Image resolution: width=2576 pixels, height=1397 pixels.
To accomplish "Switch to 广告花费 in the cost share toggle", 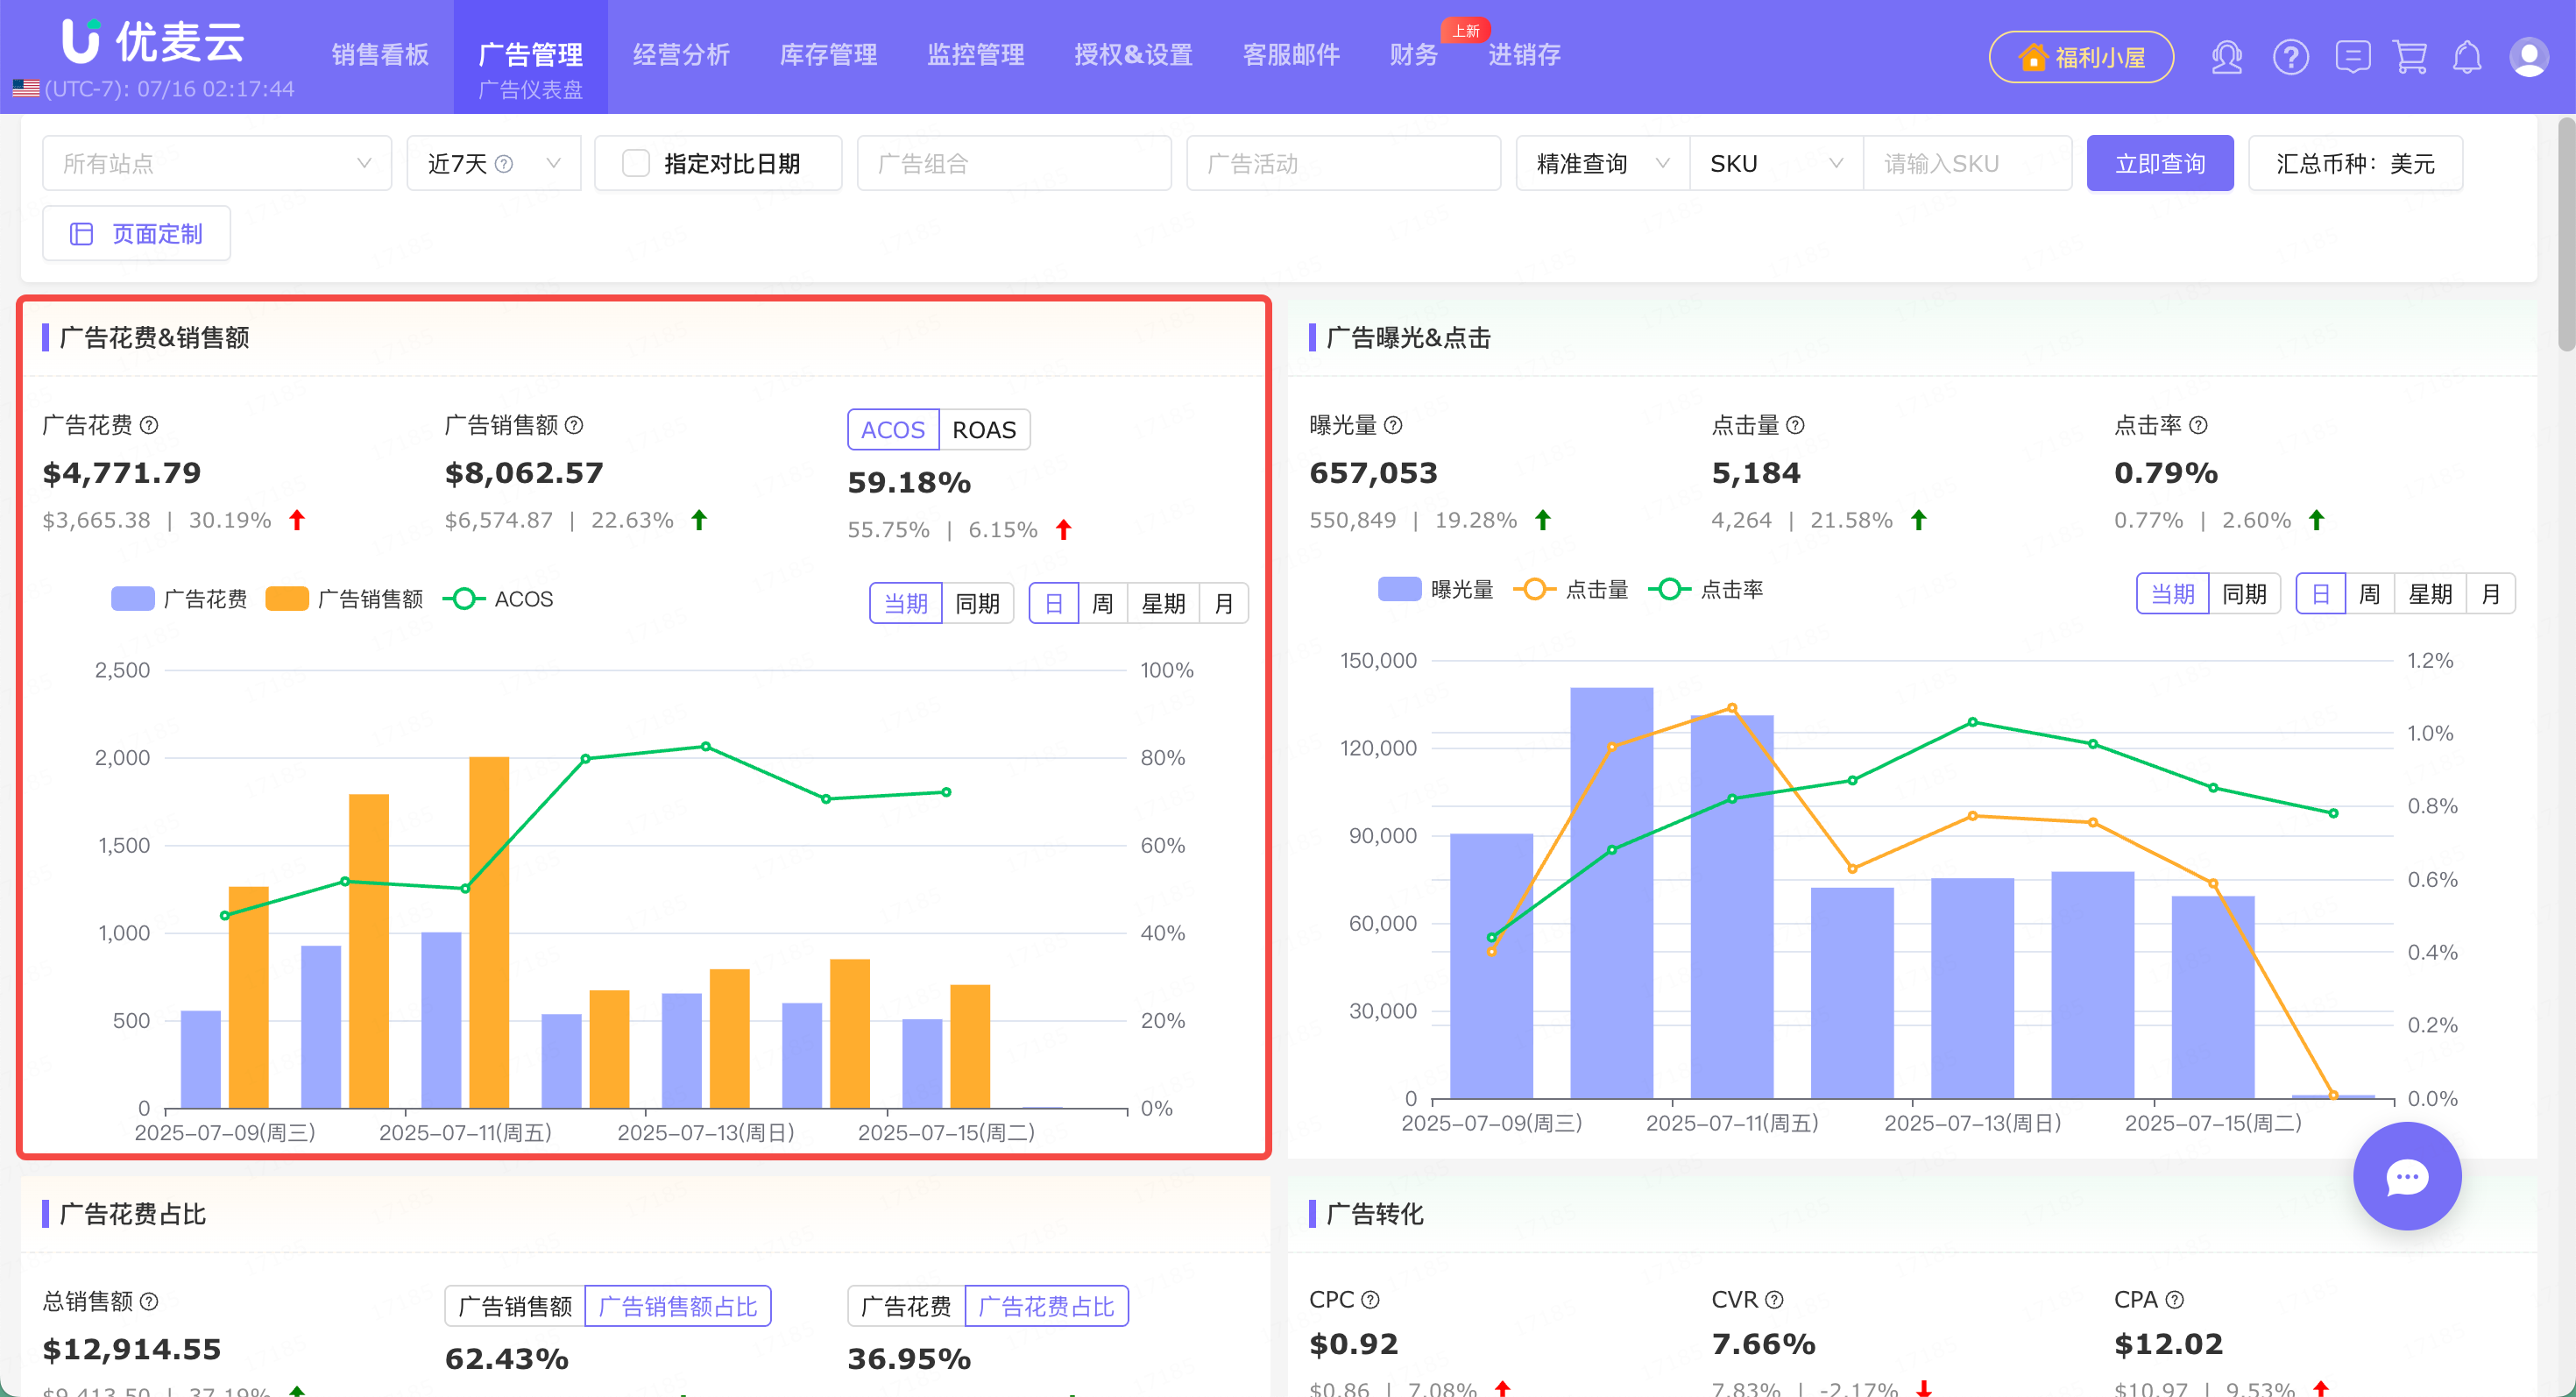I will click(906, 1306).
